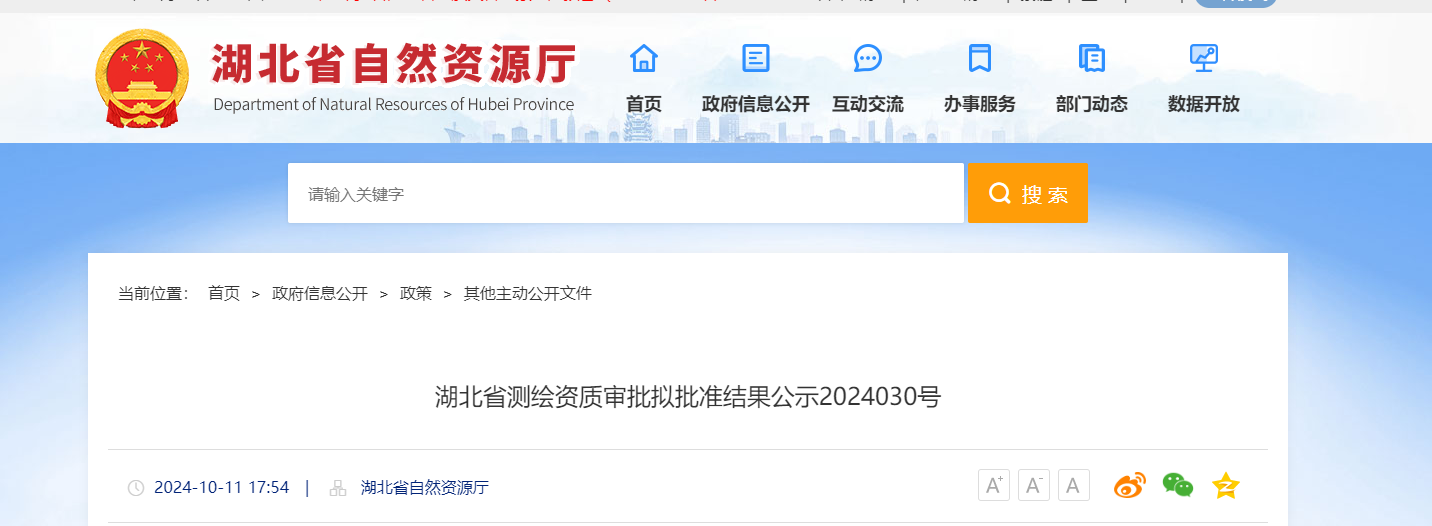Click the 湖北省自然资源厅 source link
This screenshot has height=526, width=1432.
(x=425, y=488)
